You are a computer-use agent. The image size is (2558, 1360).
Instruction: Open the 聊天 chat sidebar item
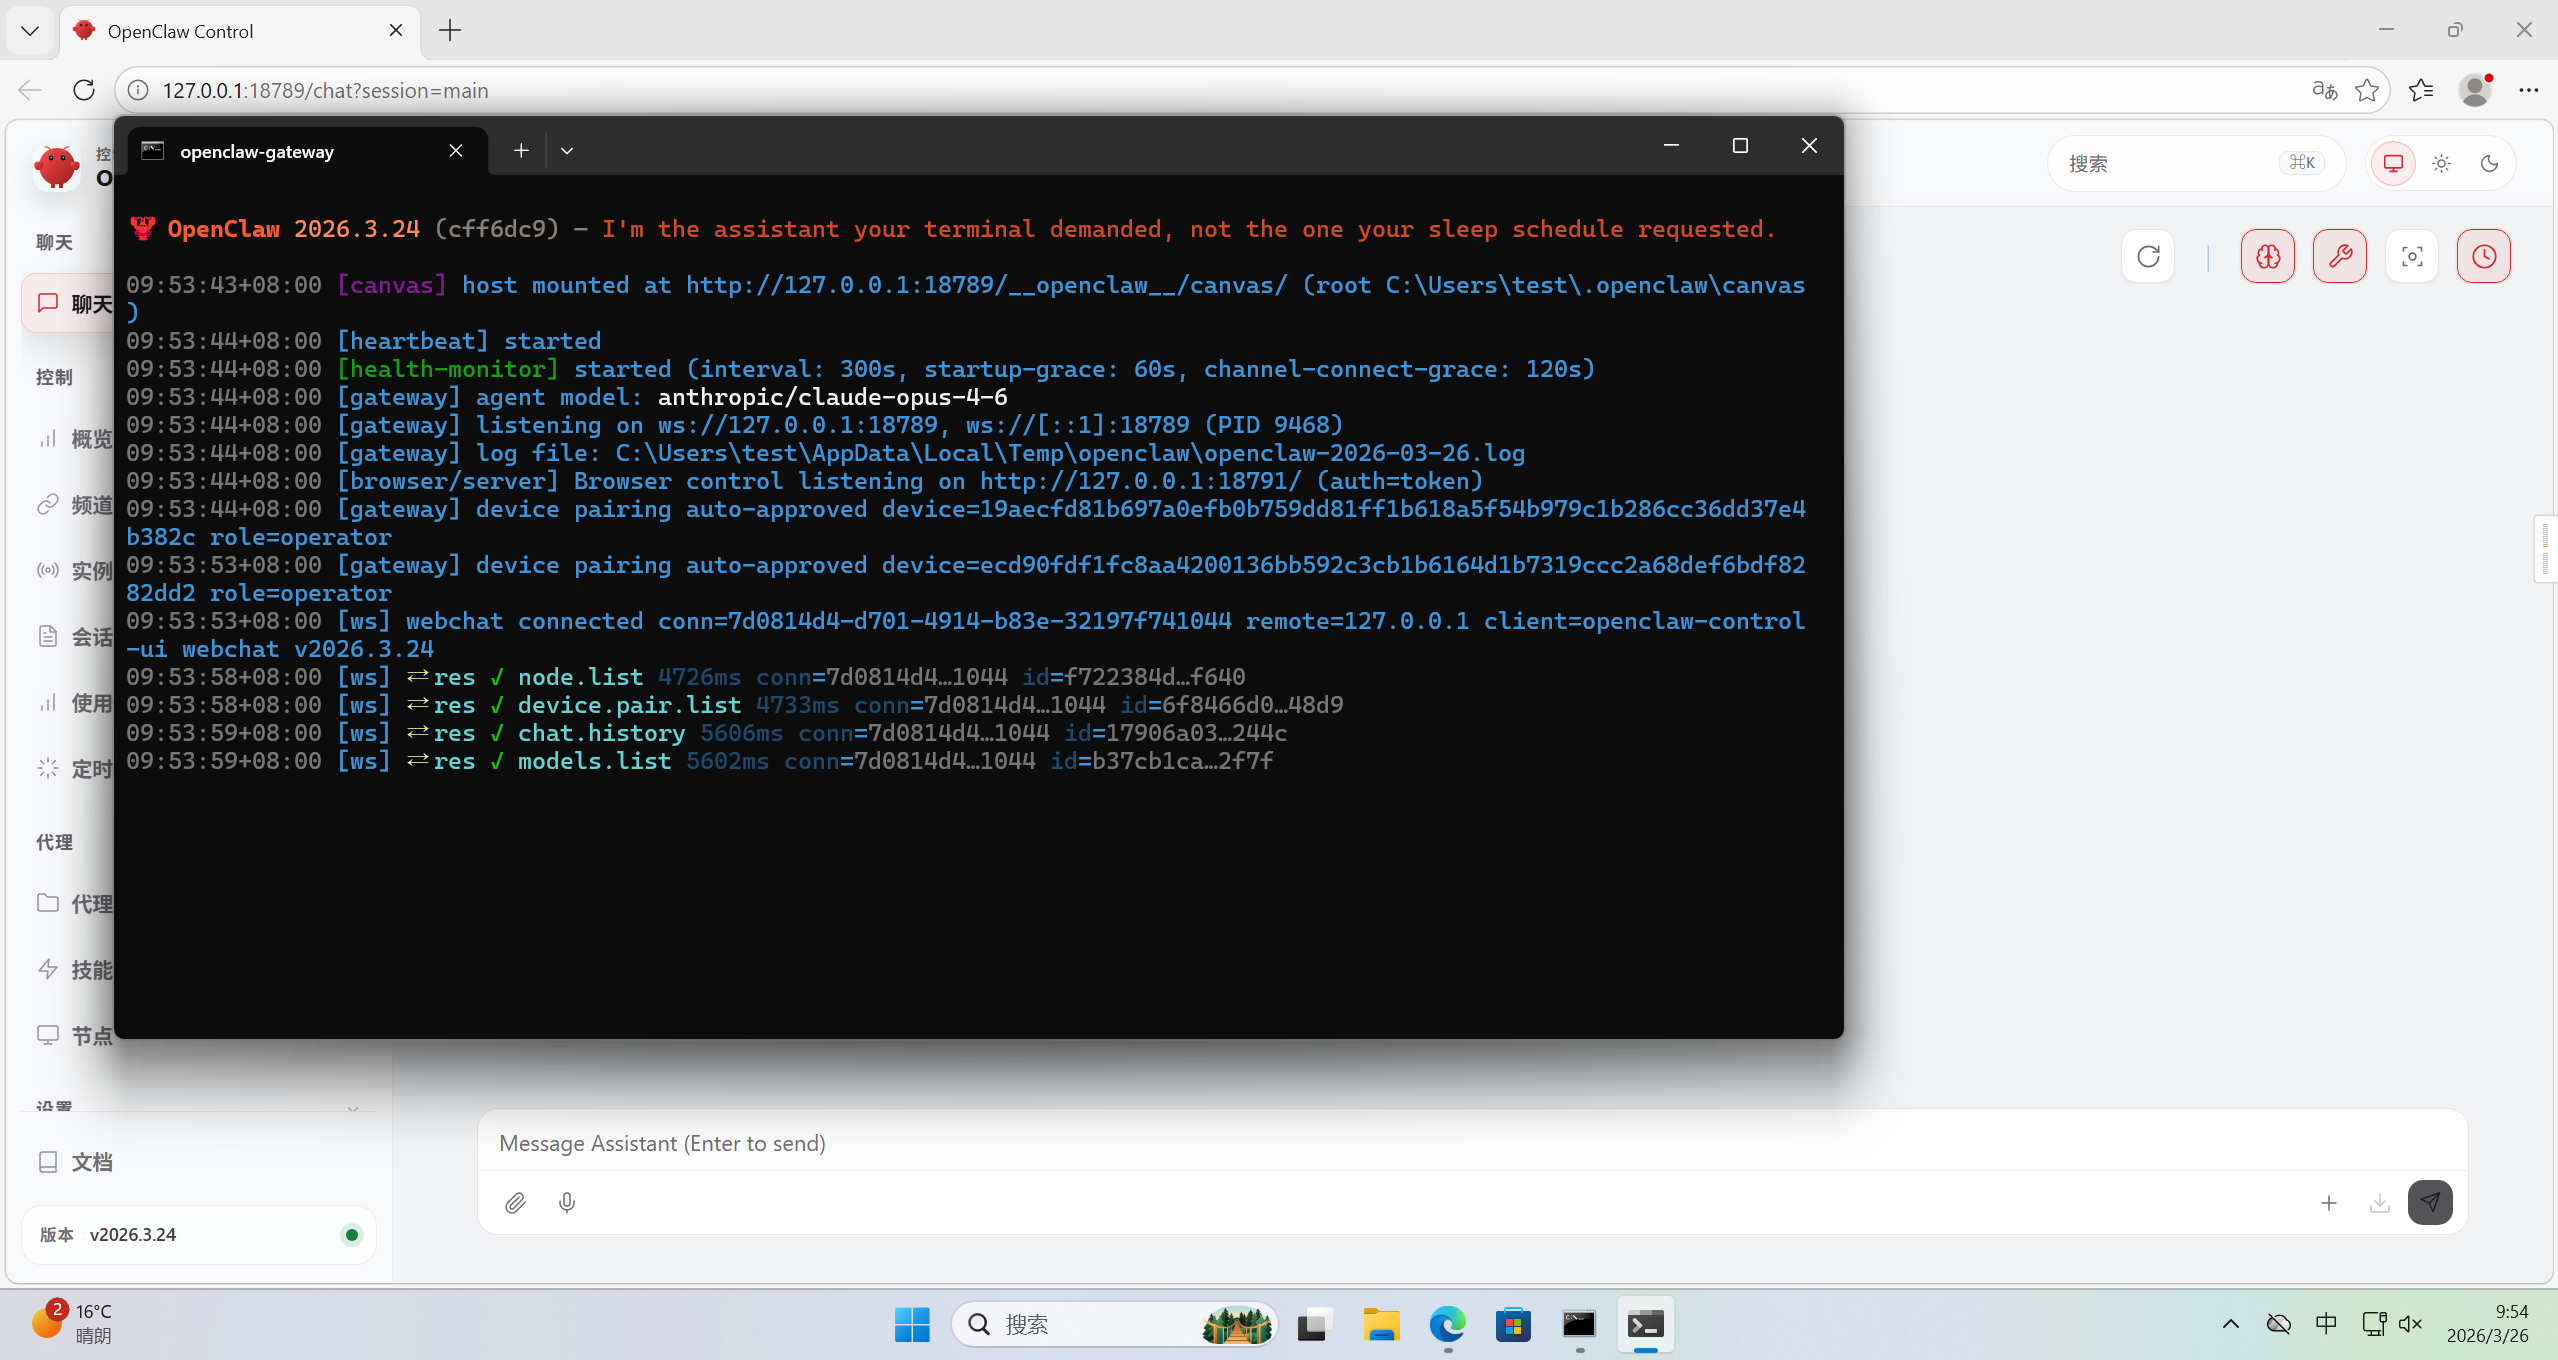tap(70, 304)
